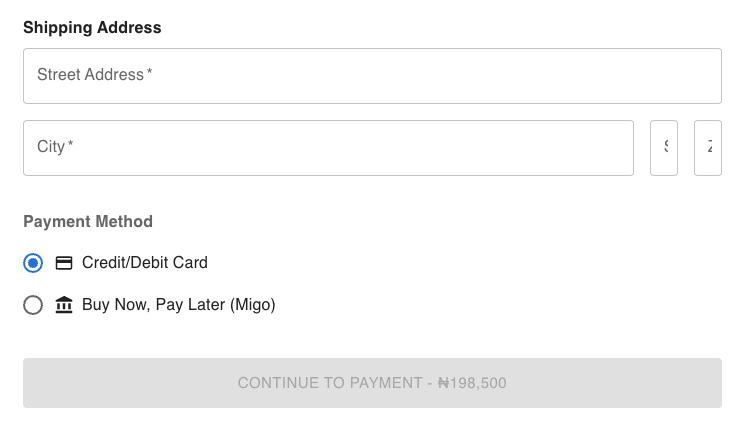
Task: Click the Shipping Address heading
Action: coord(92,28)
